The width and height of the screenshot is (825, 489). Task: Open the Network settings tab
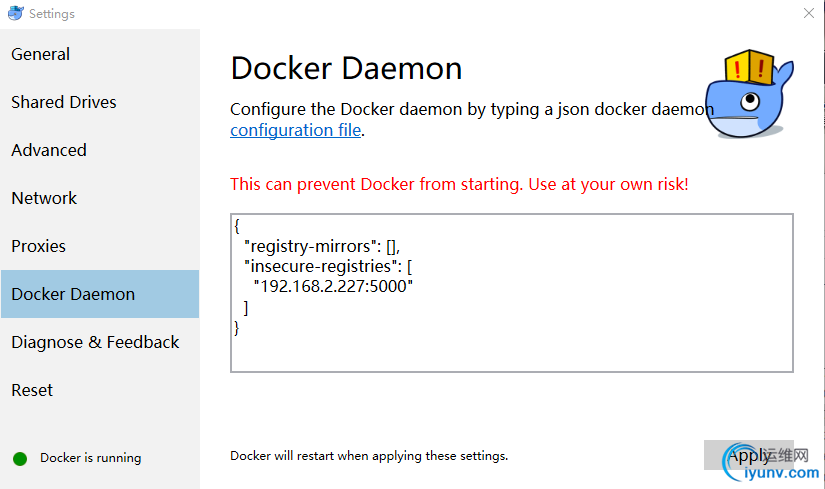(x=99, y=198)
